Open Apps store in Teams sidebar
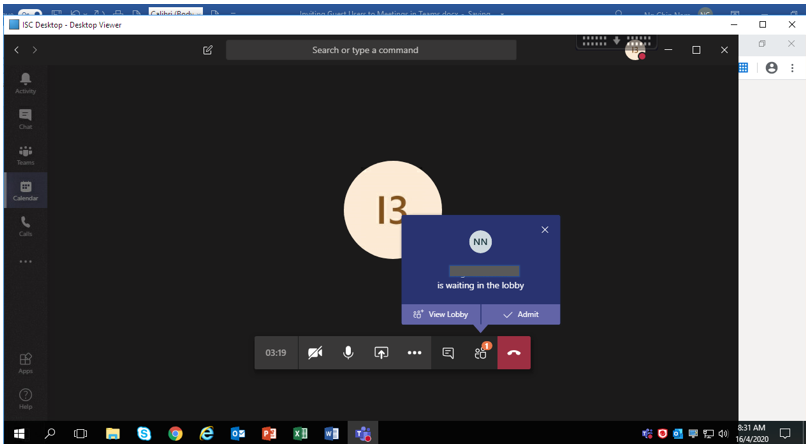This screenshot has height=447, width=810. coord(25,363)
